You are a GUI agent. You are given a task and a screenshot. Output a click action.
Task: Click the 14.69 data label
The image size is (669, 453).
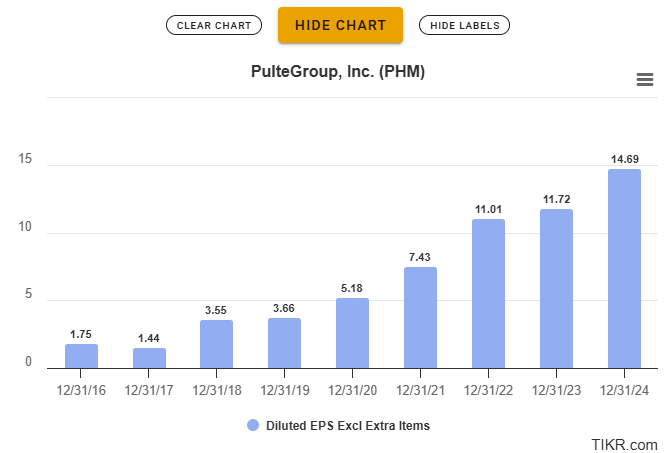tap(625, 159)
